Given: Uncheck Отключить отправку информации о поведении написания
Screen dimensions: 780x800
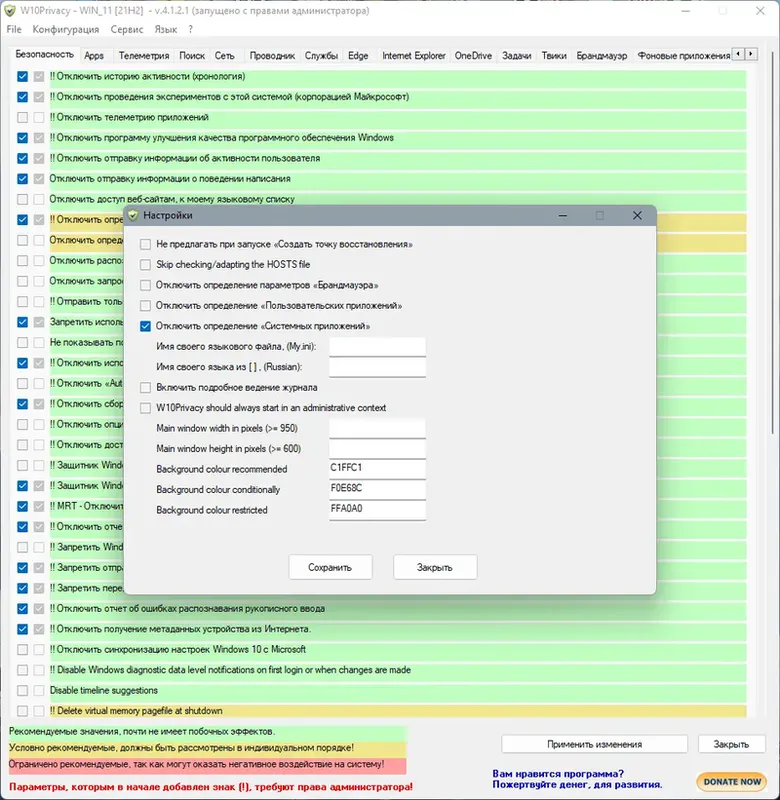Looking at the screenshot, I should coord(22,179).
